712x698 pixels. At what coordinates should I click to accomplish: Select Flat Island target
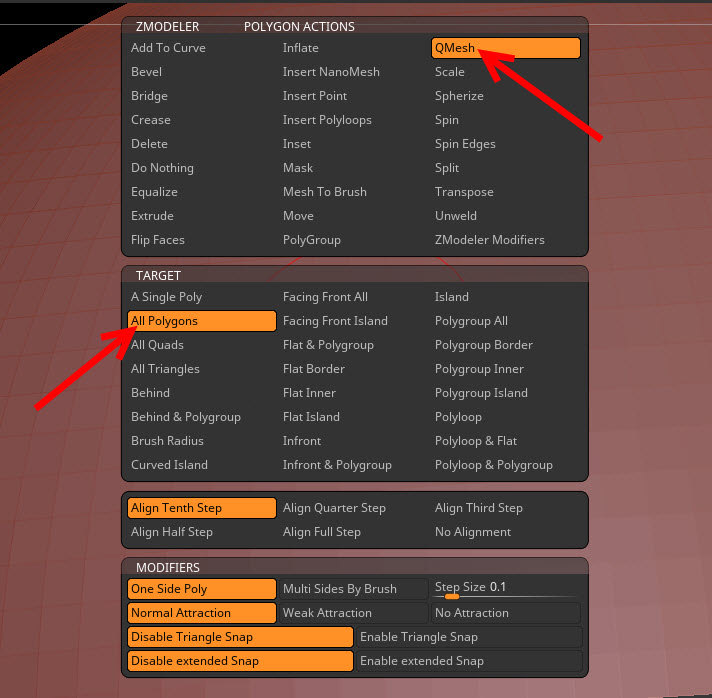311,417
